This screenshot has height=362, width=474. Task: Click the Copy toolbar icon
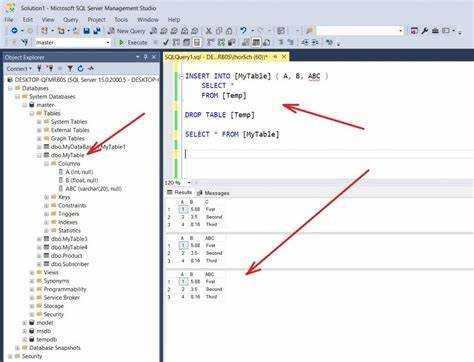point(219,31)
